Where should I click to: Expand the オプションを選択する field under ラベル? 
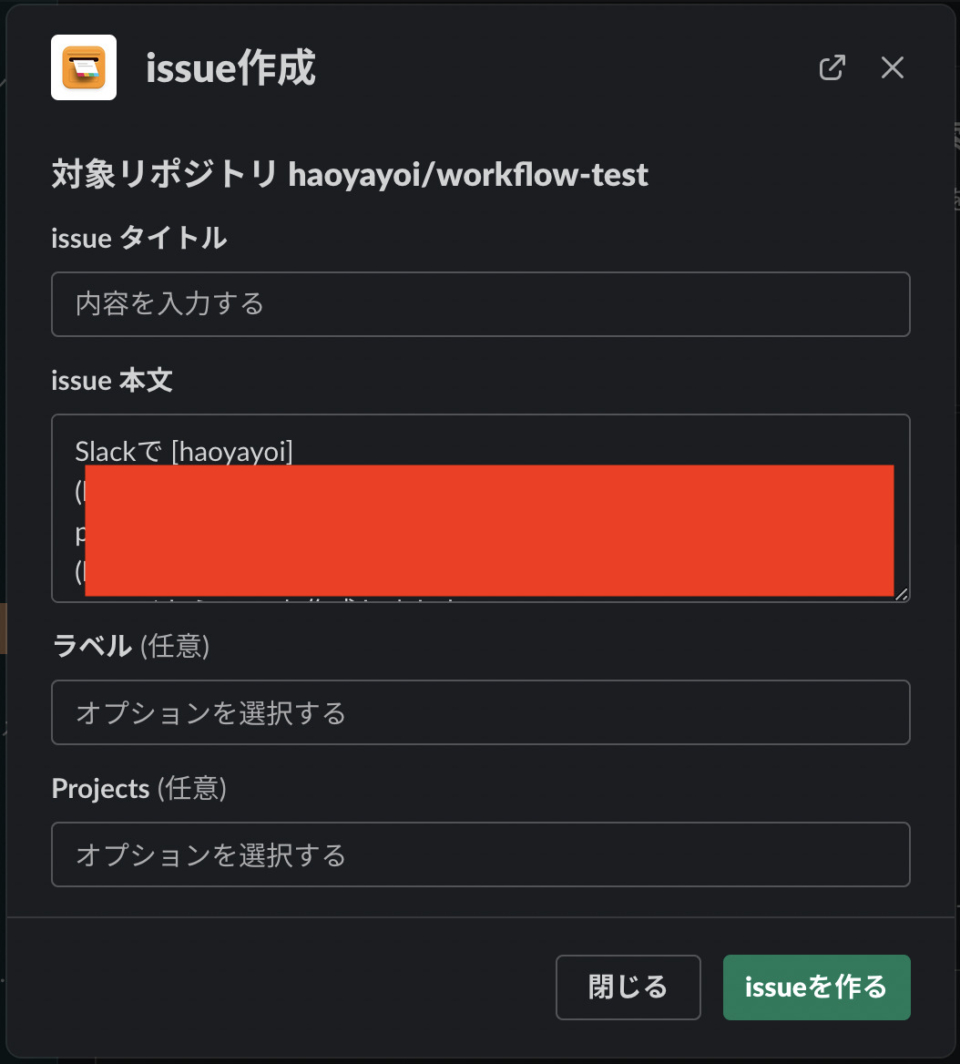(480, 712)
